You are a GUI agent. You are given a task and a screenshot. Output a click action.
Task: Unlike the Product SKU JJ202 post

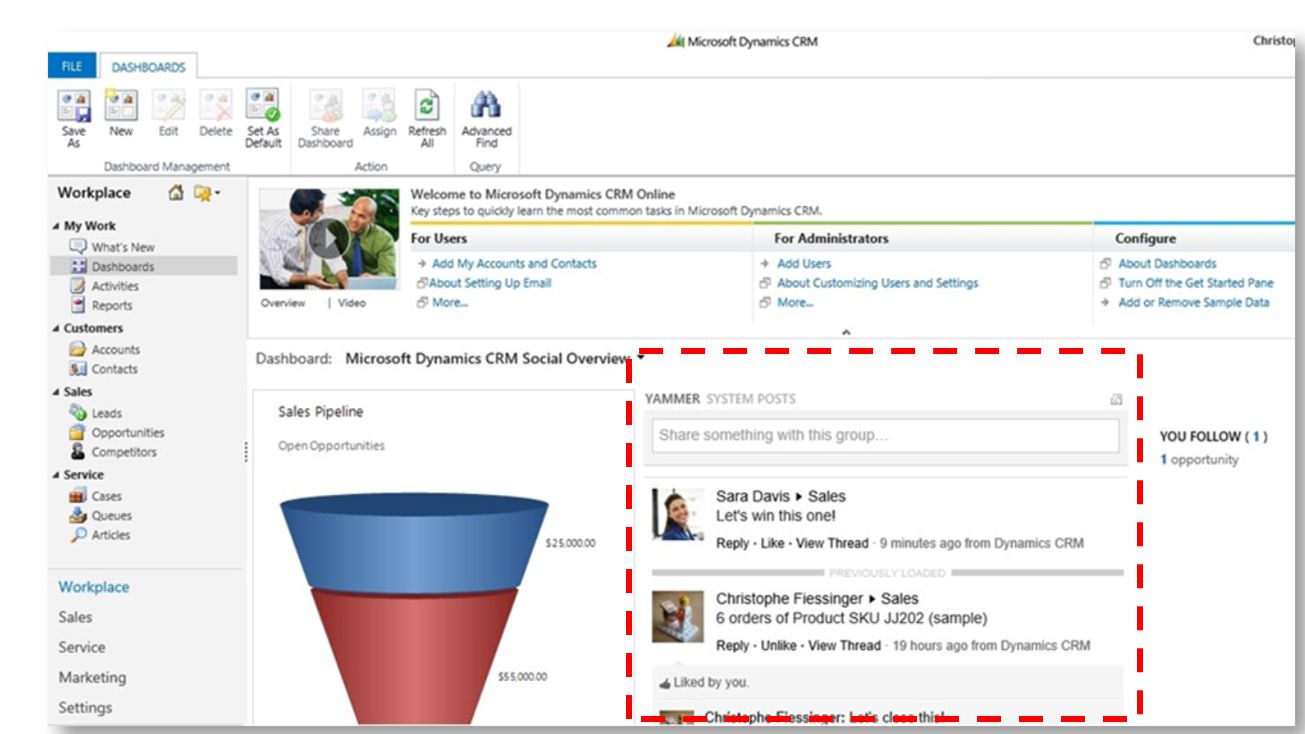click(778, 646)
